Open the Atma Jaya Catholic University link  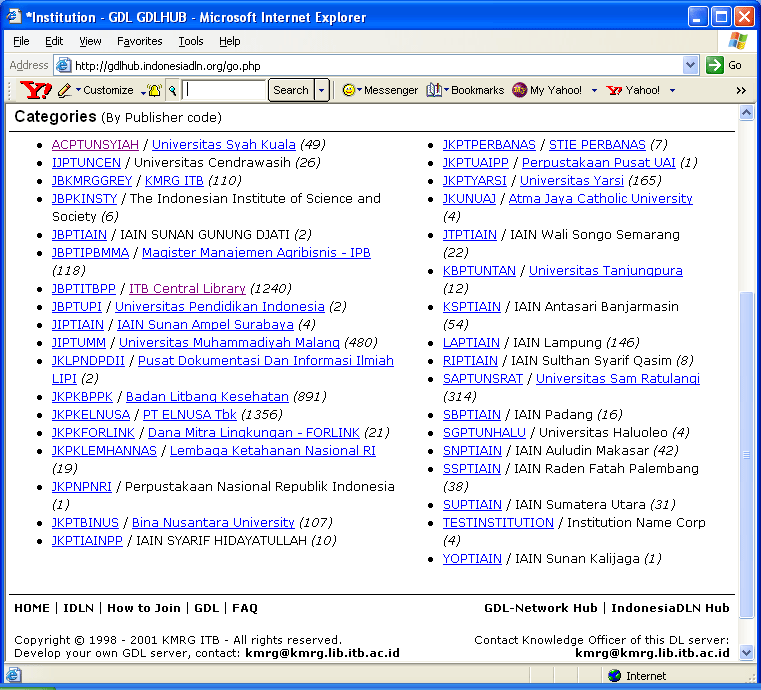click(x=600, y=198)
